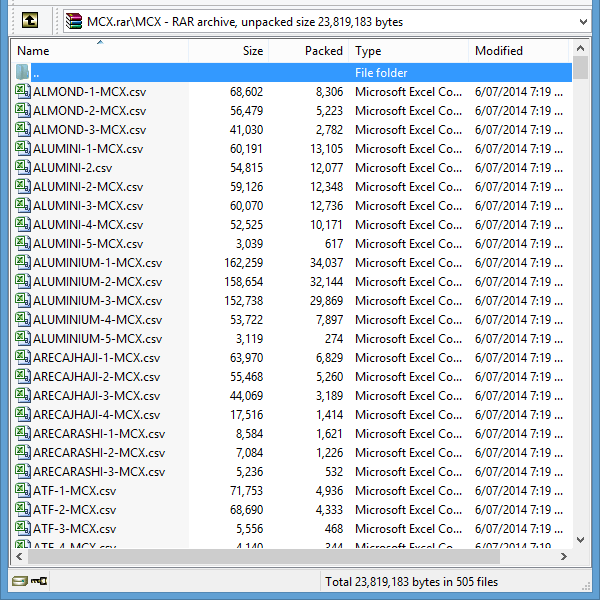Click the vertical scrollbar down arrow
The width and height of the screenshot is (600, 600).
point(580,540)
